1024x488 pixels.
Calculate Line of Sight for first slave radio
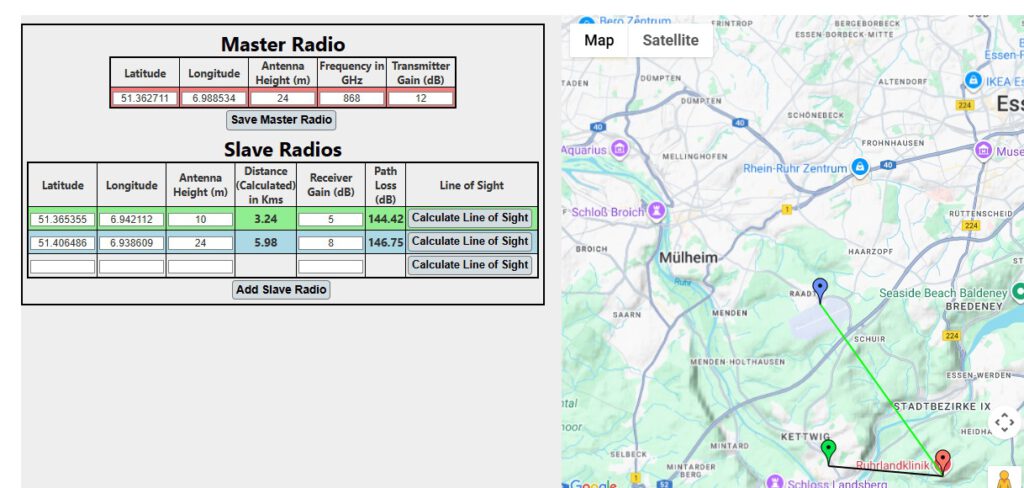pyautogui.click(x=470, y=218)
